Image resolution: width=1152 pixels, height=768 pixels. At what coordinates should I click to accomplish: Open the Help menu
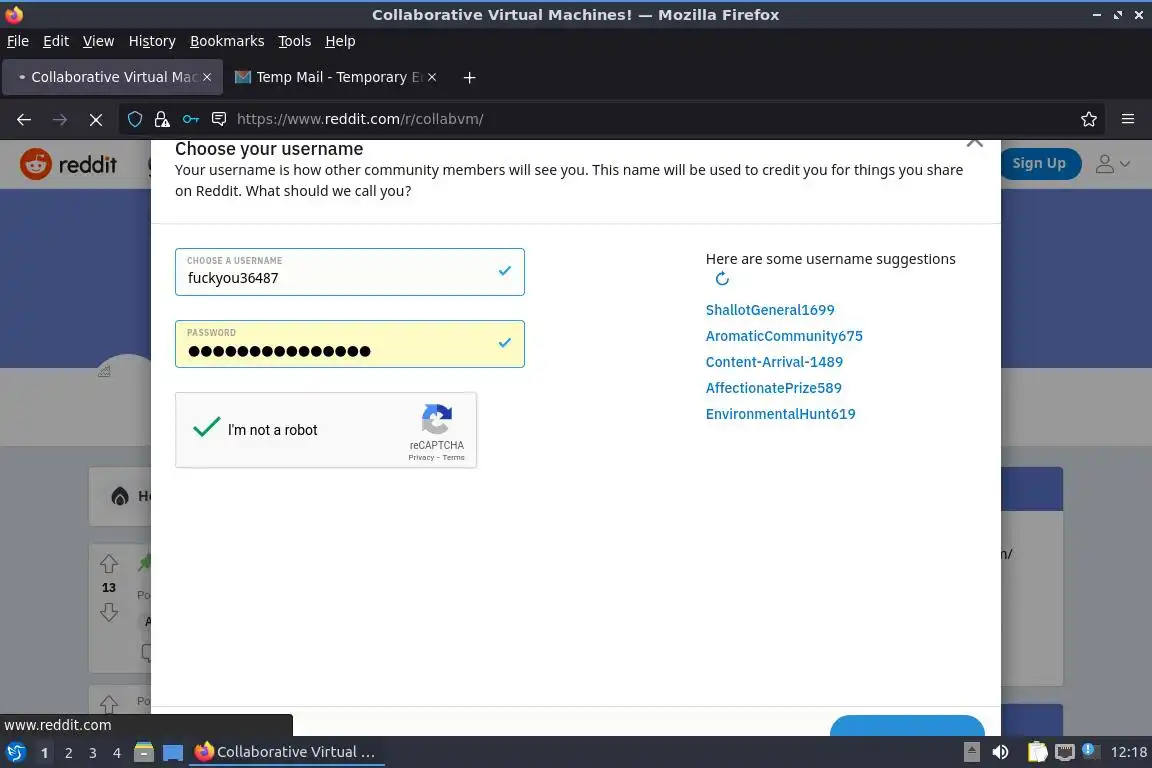(340, 41)
